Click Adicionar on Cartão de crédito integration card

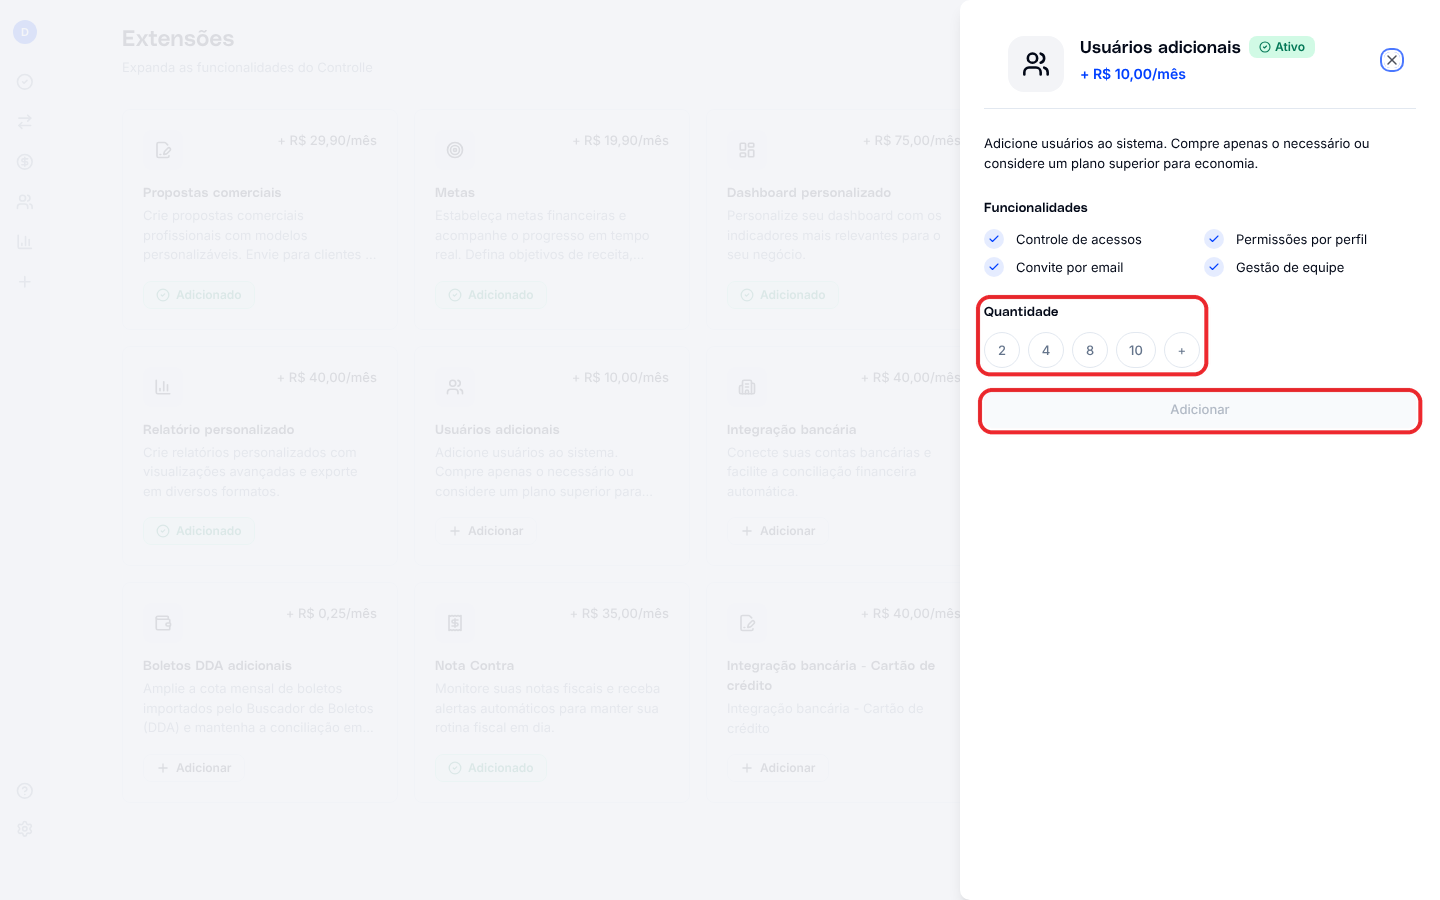tap(779, 768)
